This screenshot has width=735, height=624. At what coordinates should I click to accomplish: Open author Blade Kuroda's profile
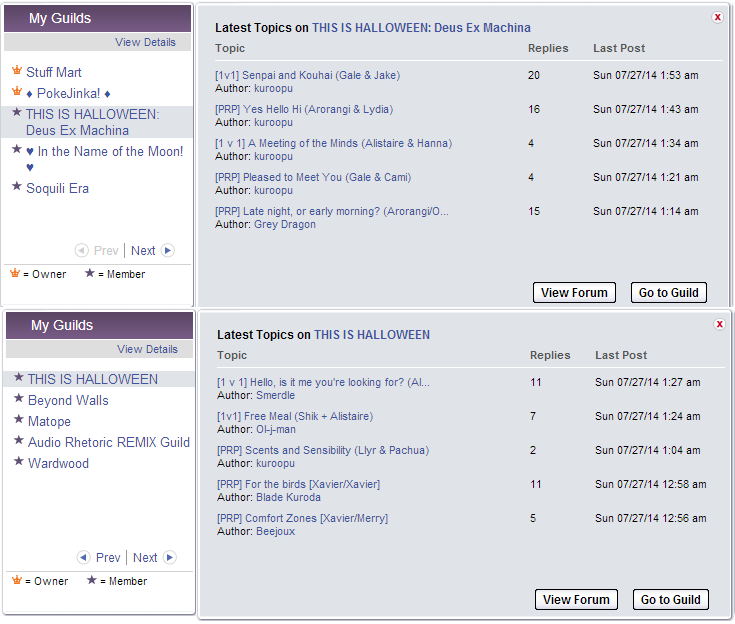pyautogui.click(x=289, y=497)
